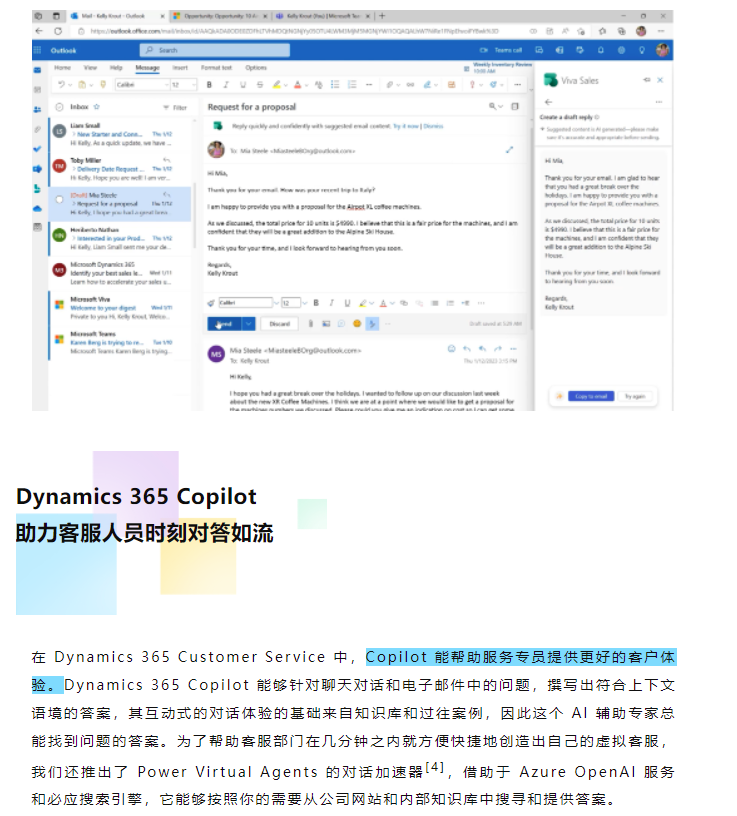Open the Send options dropdown arrow
Image resolution: width=737 pixels, height=816 pixels.
coord(249,324)
